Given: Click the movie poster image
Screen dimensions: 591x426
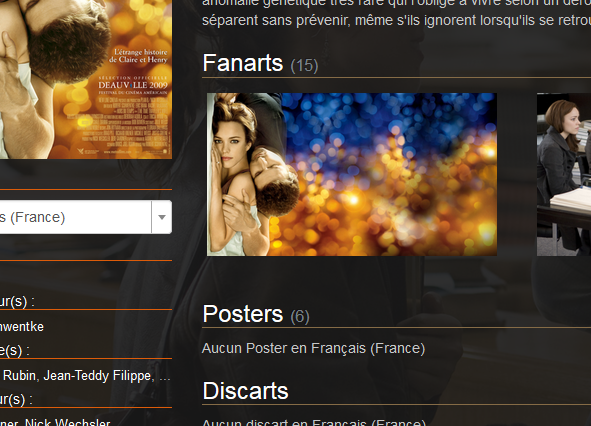Looking at the screenshot, I should pos(86,79).
